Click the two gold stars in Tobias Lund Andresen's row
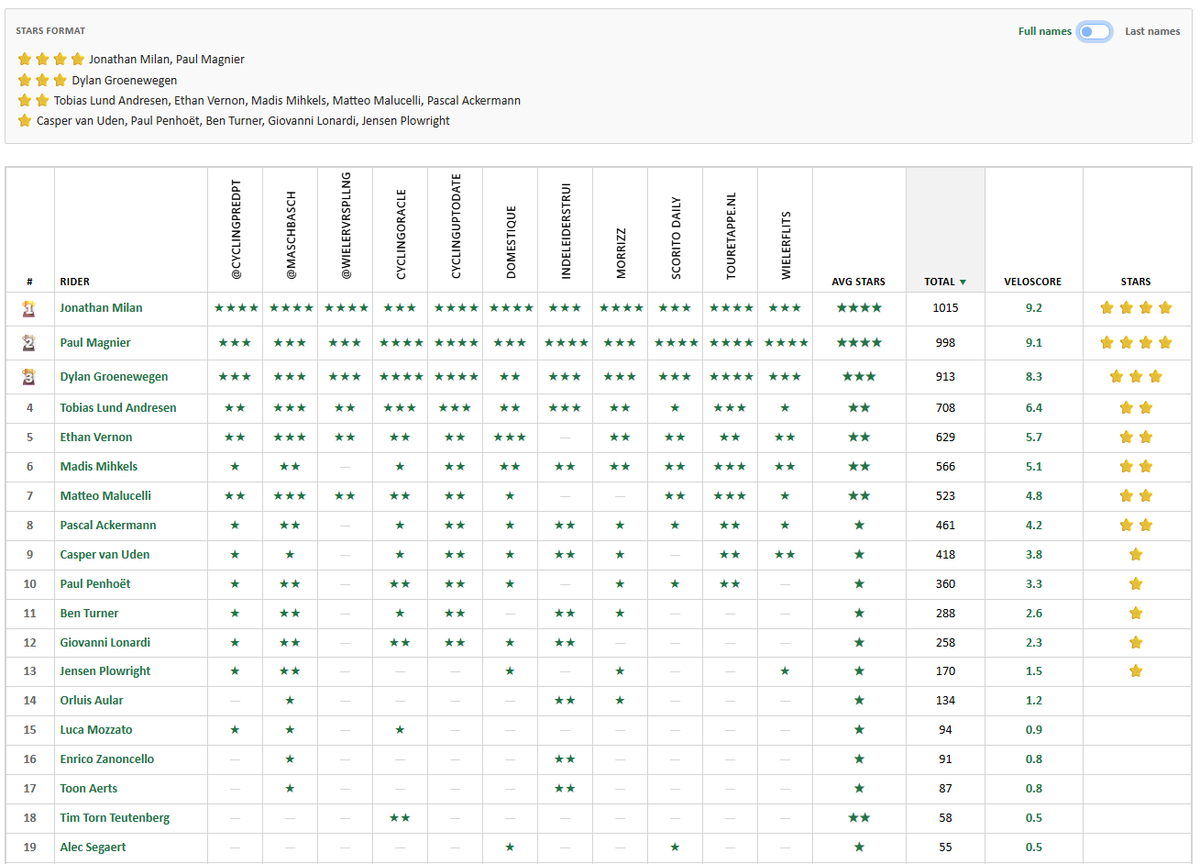The height and width of the screenshot is (864, 1200). 1135,408
